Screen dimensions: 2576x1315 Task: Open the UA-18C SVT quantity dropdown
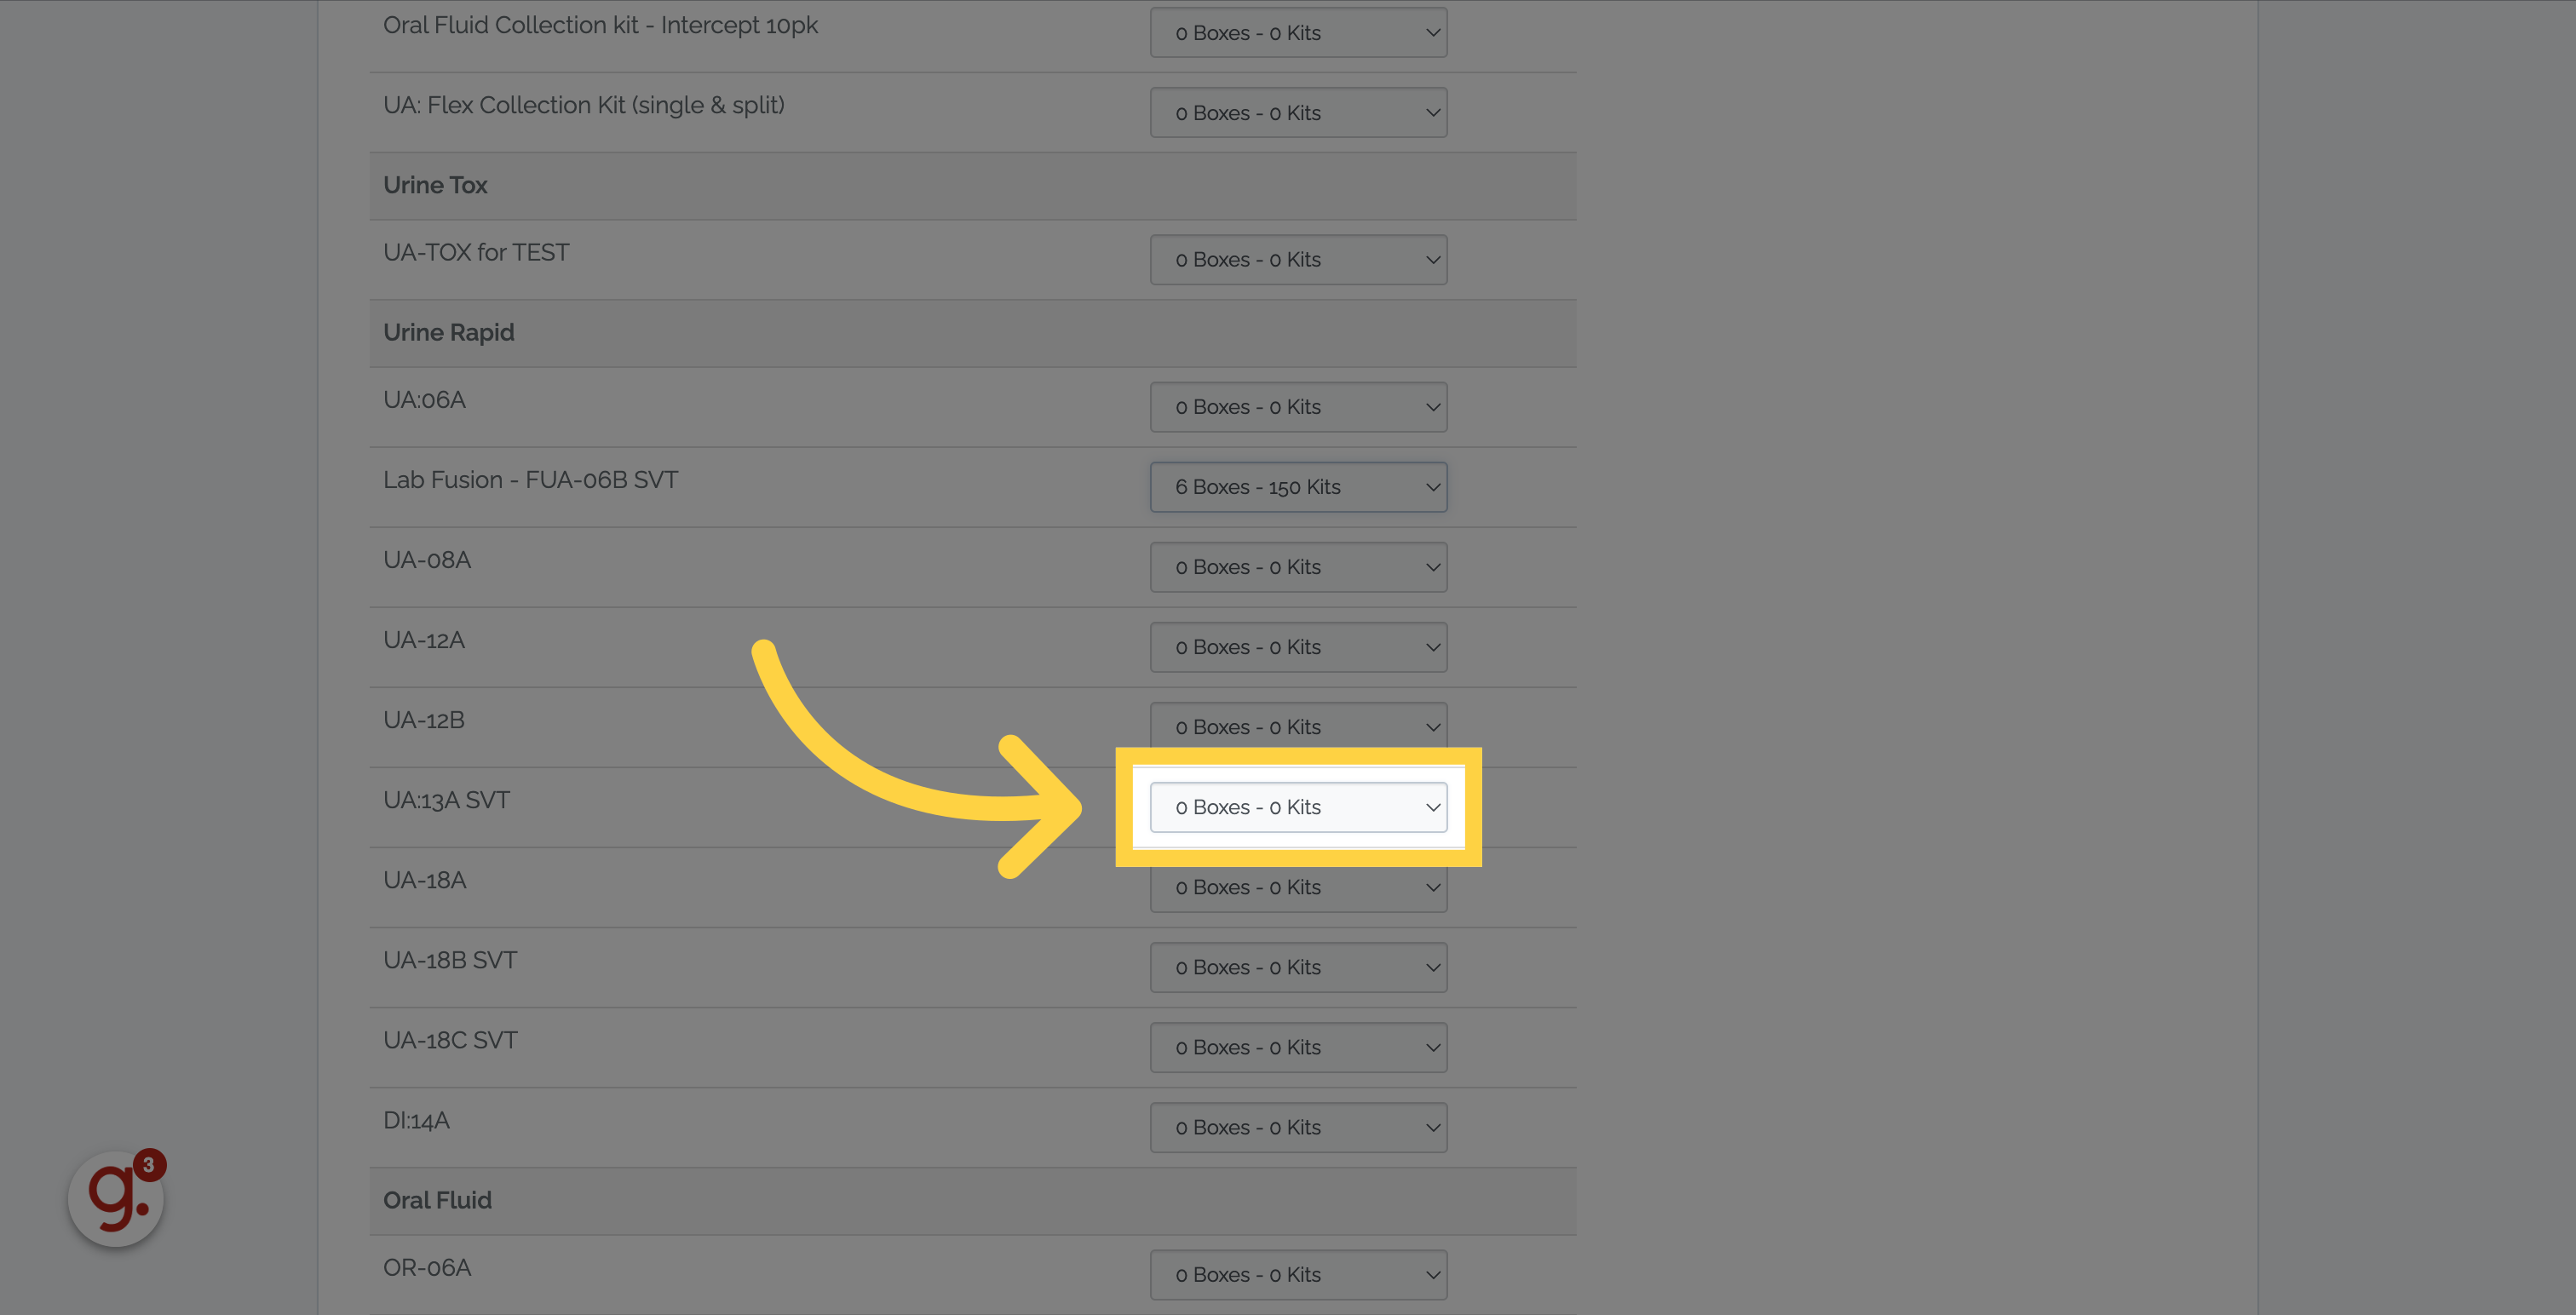point(1298,1047)
